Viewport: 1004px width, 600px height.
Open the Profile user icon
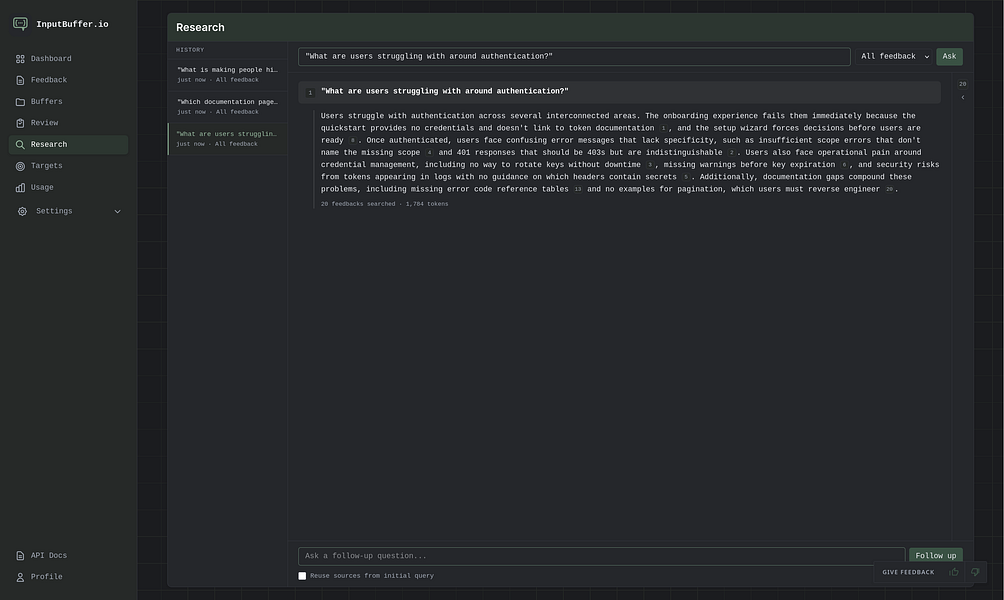click(x=20, y=577)
